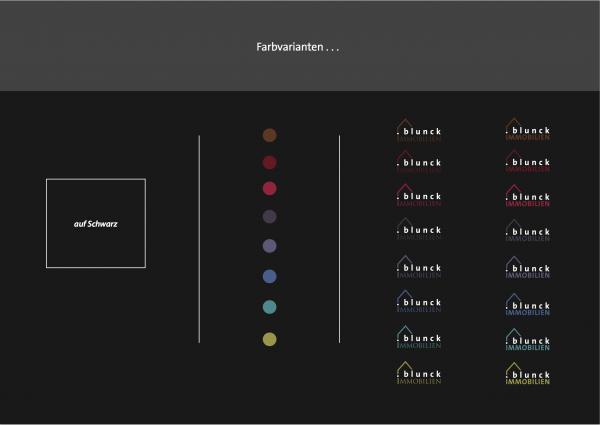Click the crimson-roof logo with dim IMMOBILIEN text

(x=418, y=195)
